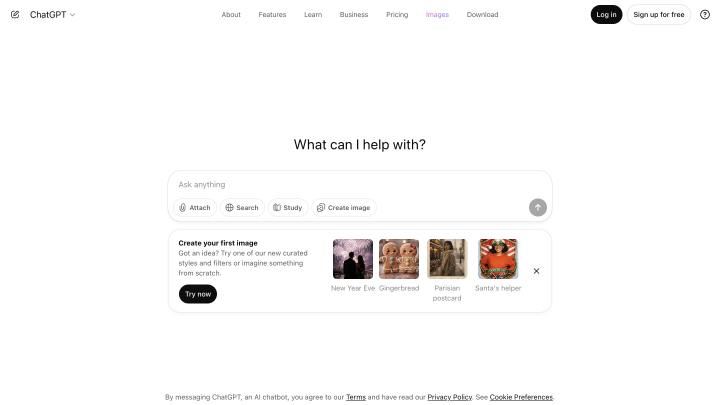The width and height of the screenshot is (720, 405).
Task: Click the send arrow button
Action: (538, 208)
